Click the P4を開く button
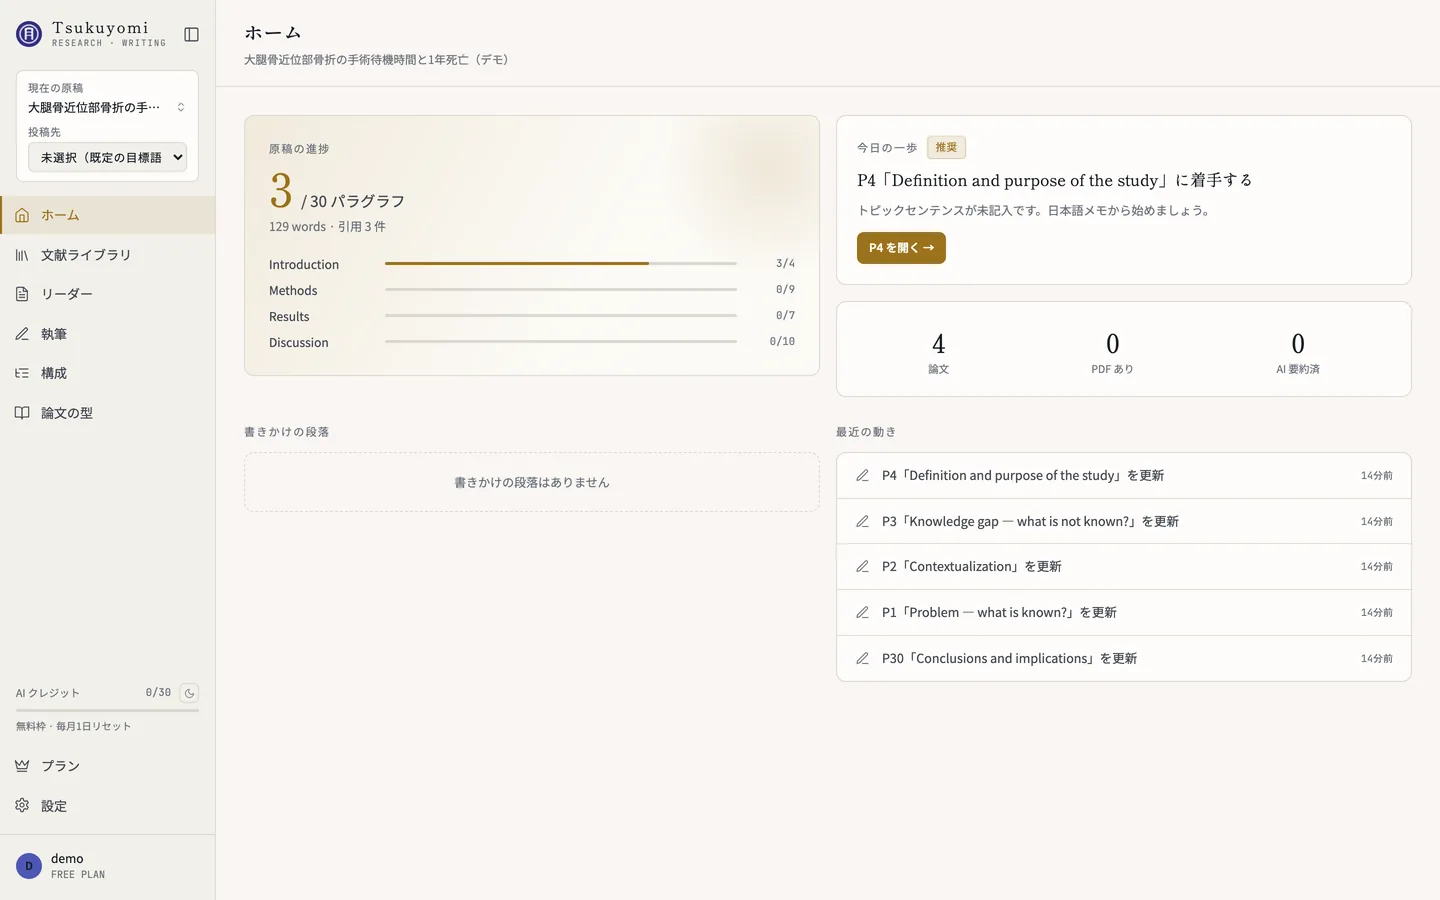 (901, 248)
